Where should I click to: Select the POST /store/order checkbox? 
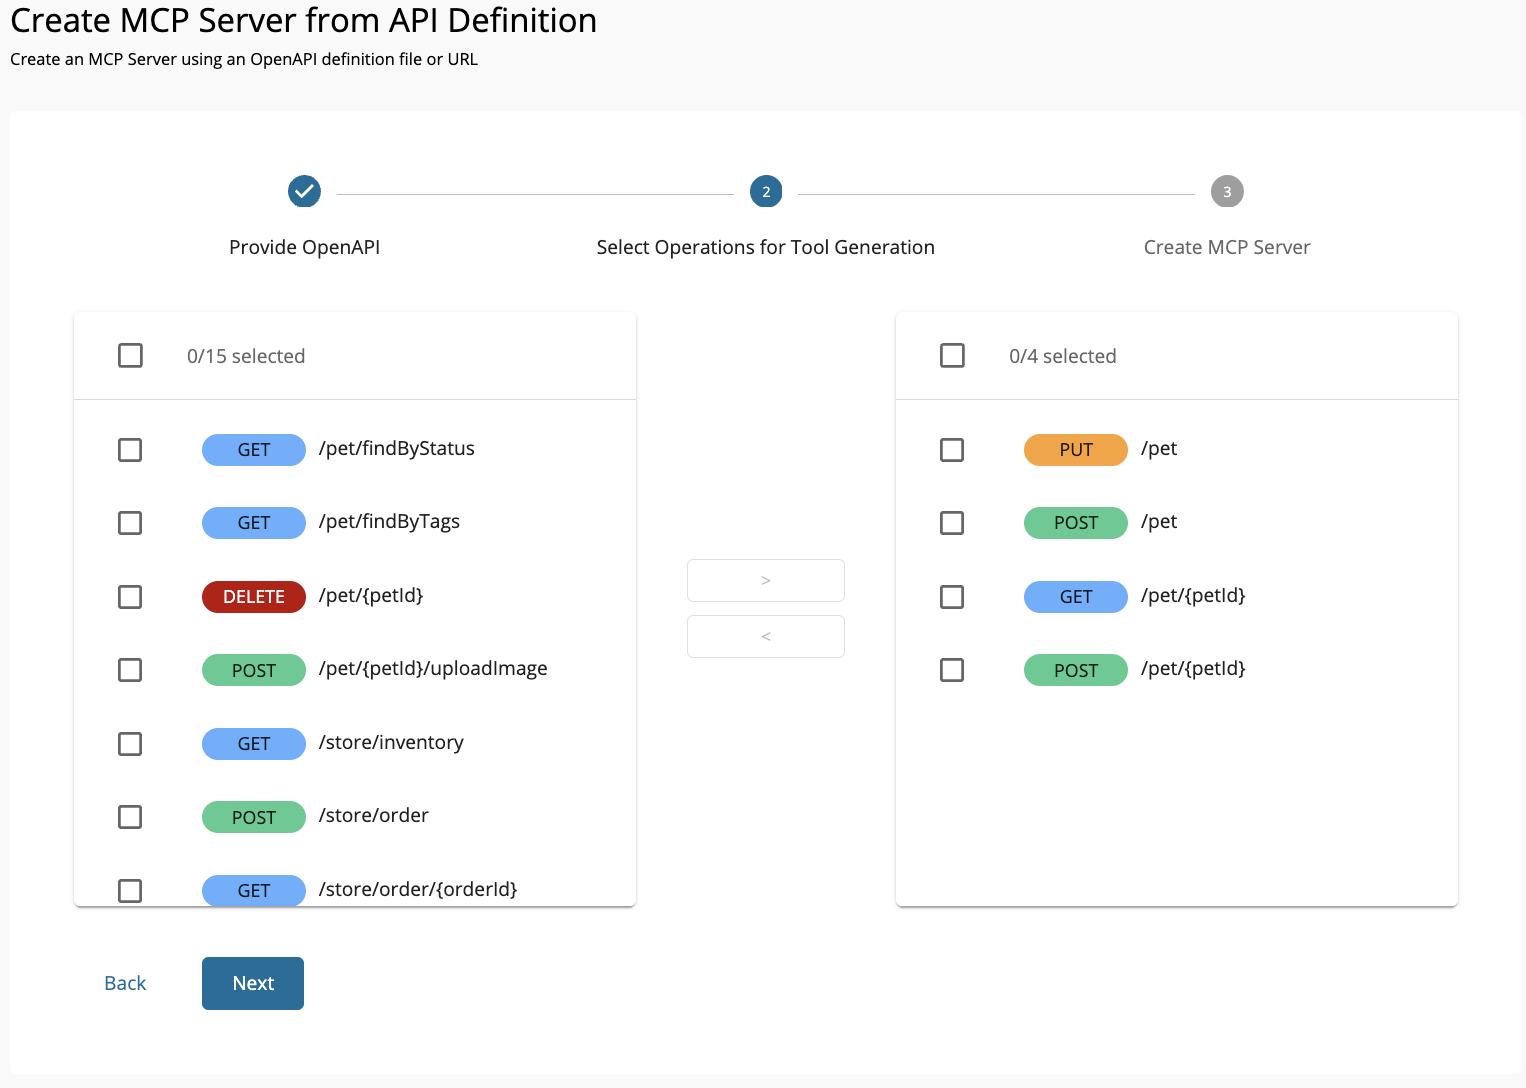coord(130,816)
